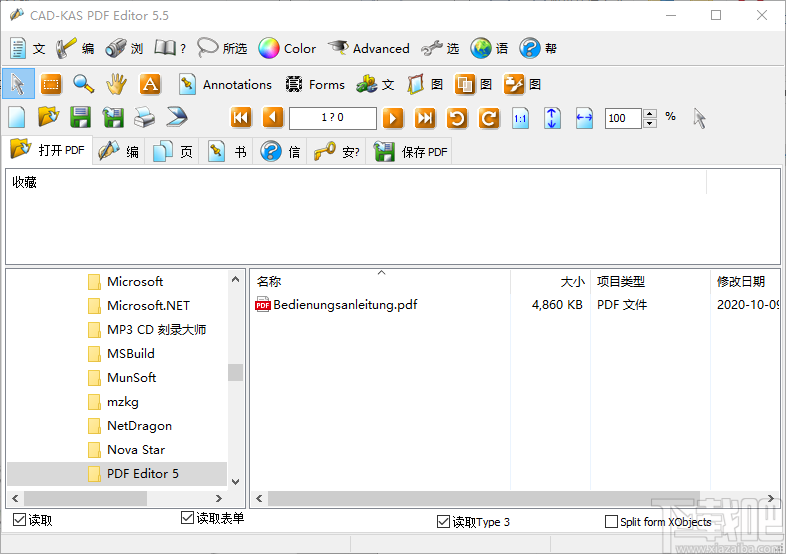This screenshot has width=786, height=554.
Task: Jump to the first page
Action: [241, 118]
